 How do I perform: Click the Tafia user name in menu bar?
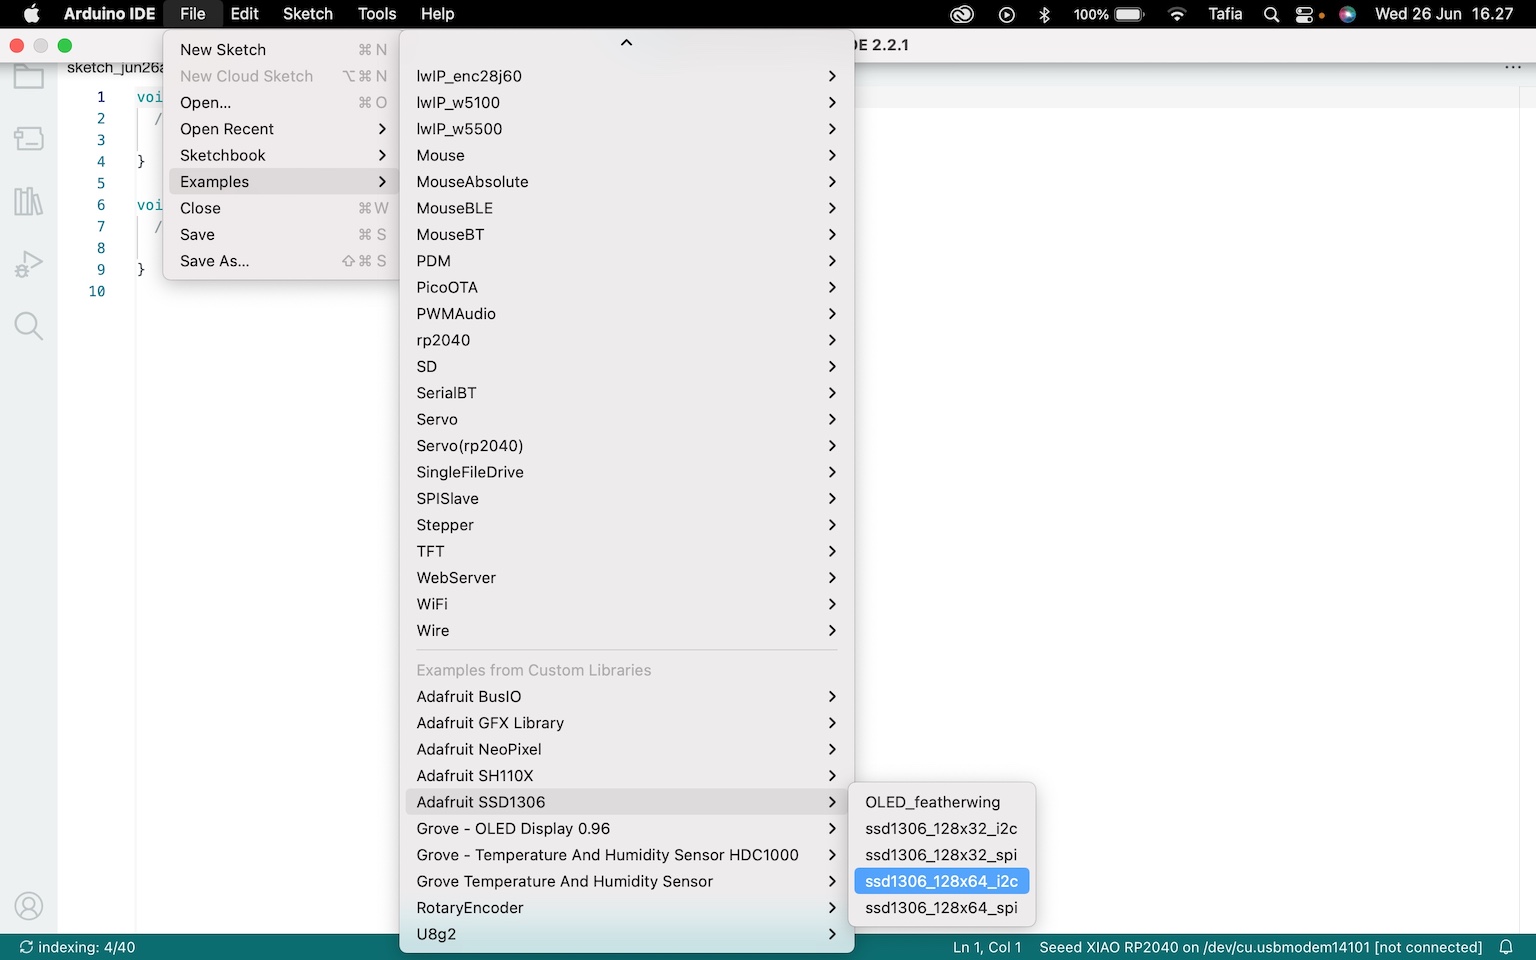coord(1225,14)
